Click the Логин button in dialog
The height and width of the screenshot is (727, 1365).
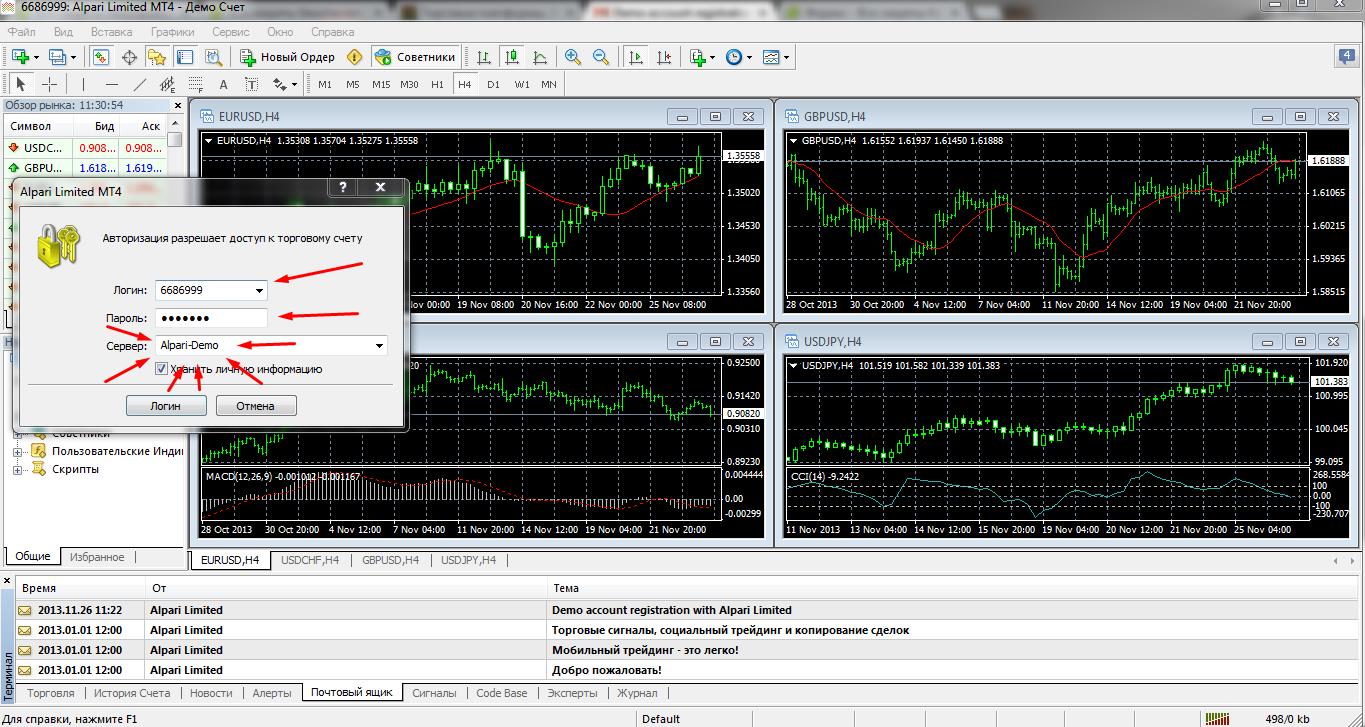click(166, 405)
